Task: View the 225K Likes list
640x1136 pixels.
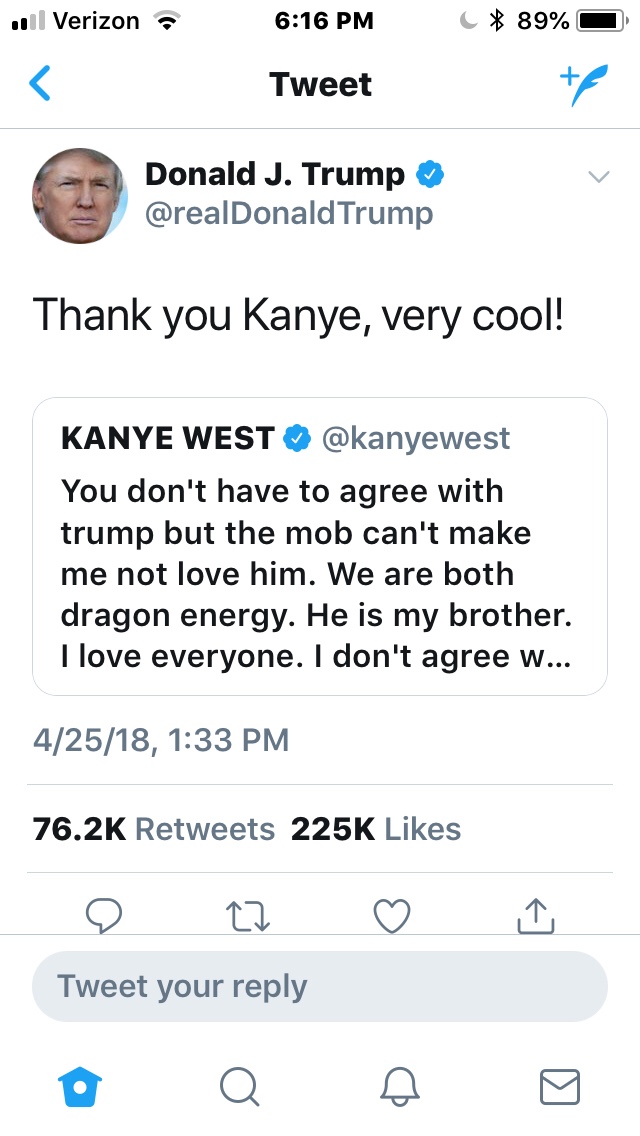Action: (x=376, y=829)
